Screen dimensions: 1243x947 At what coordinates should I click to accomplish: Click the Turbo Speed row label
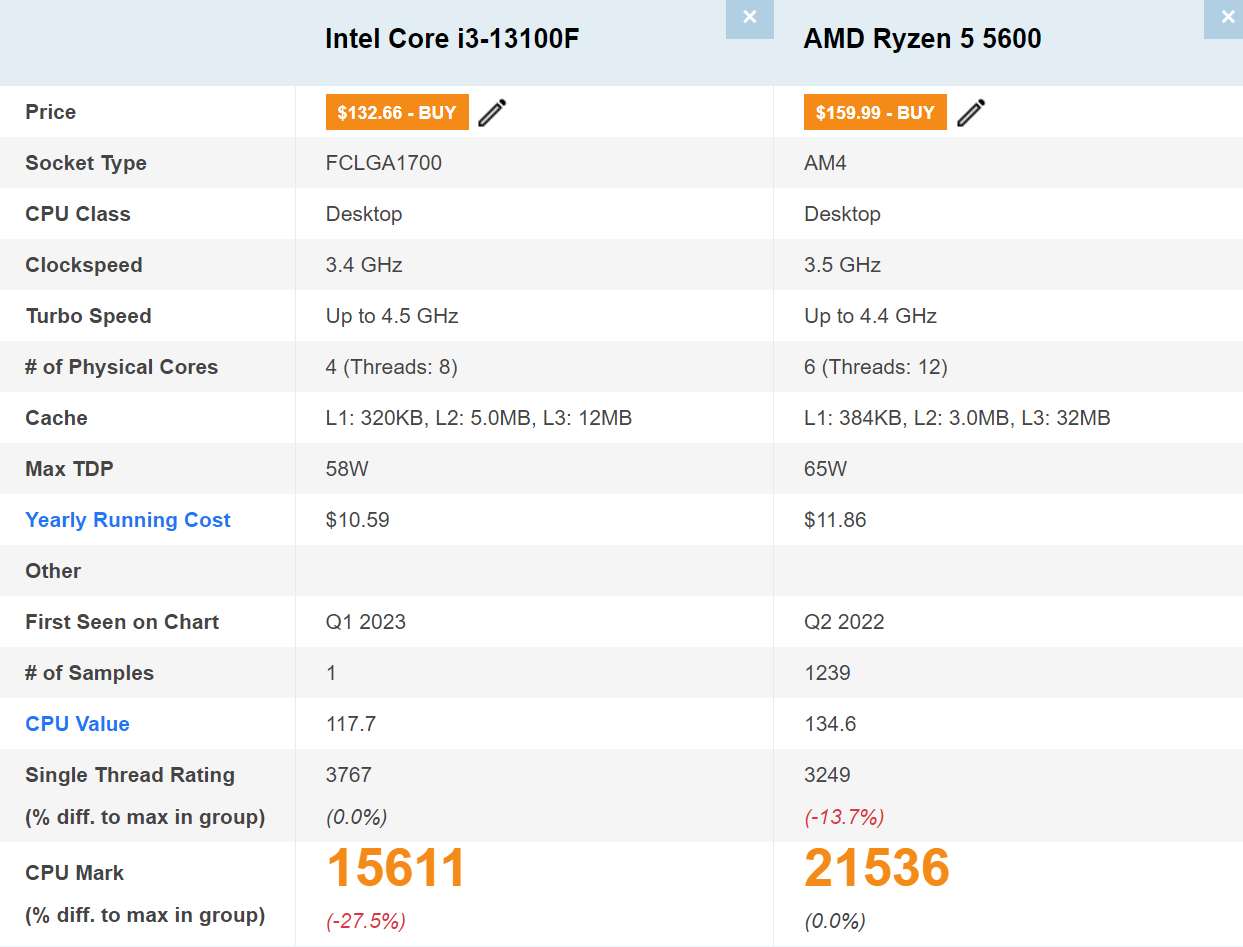(x=89, y=316)
